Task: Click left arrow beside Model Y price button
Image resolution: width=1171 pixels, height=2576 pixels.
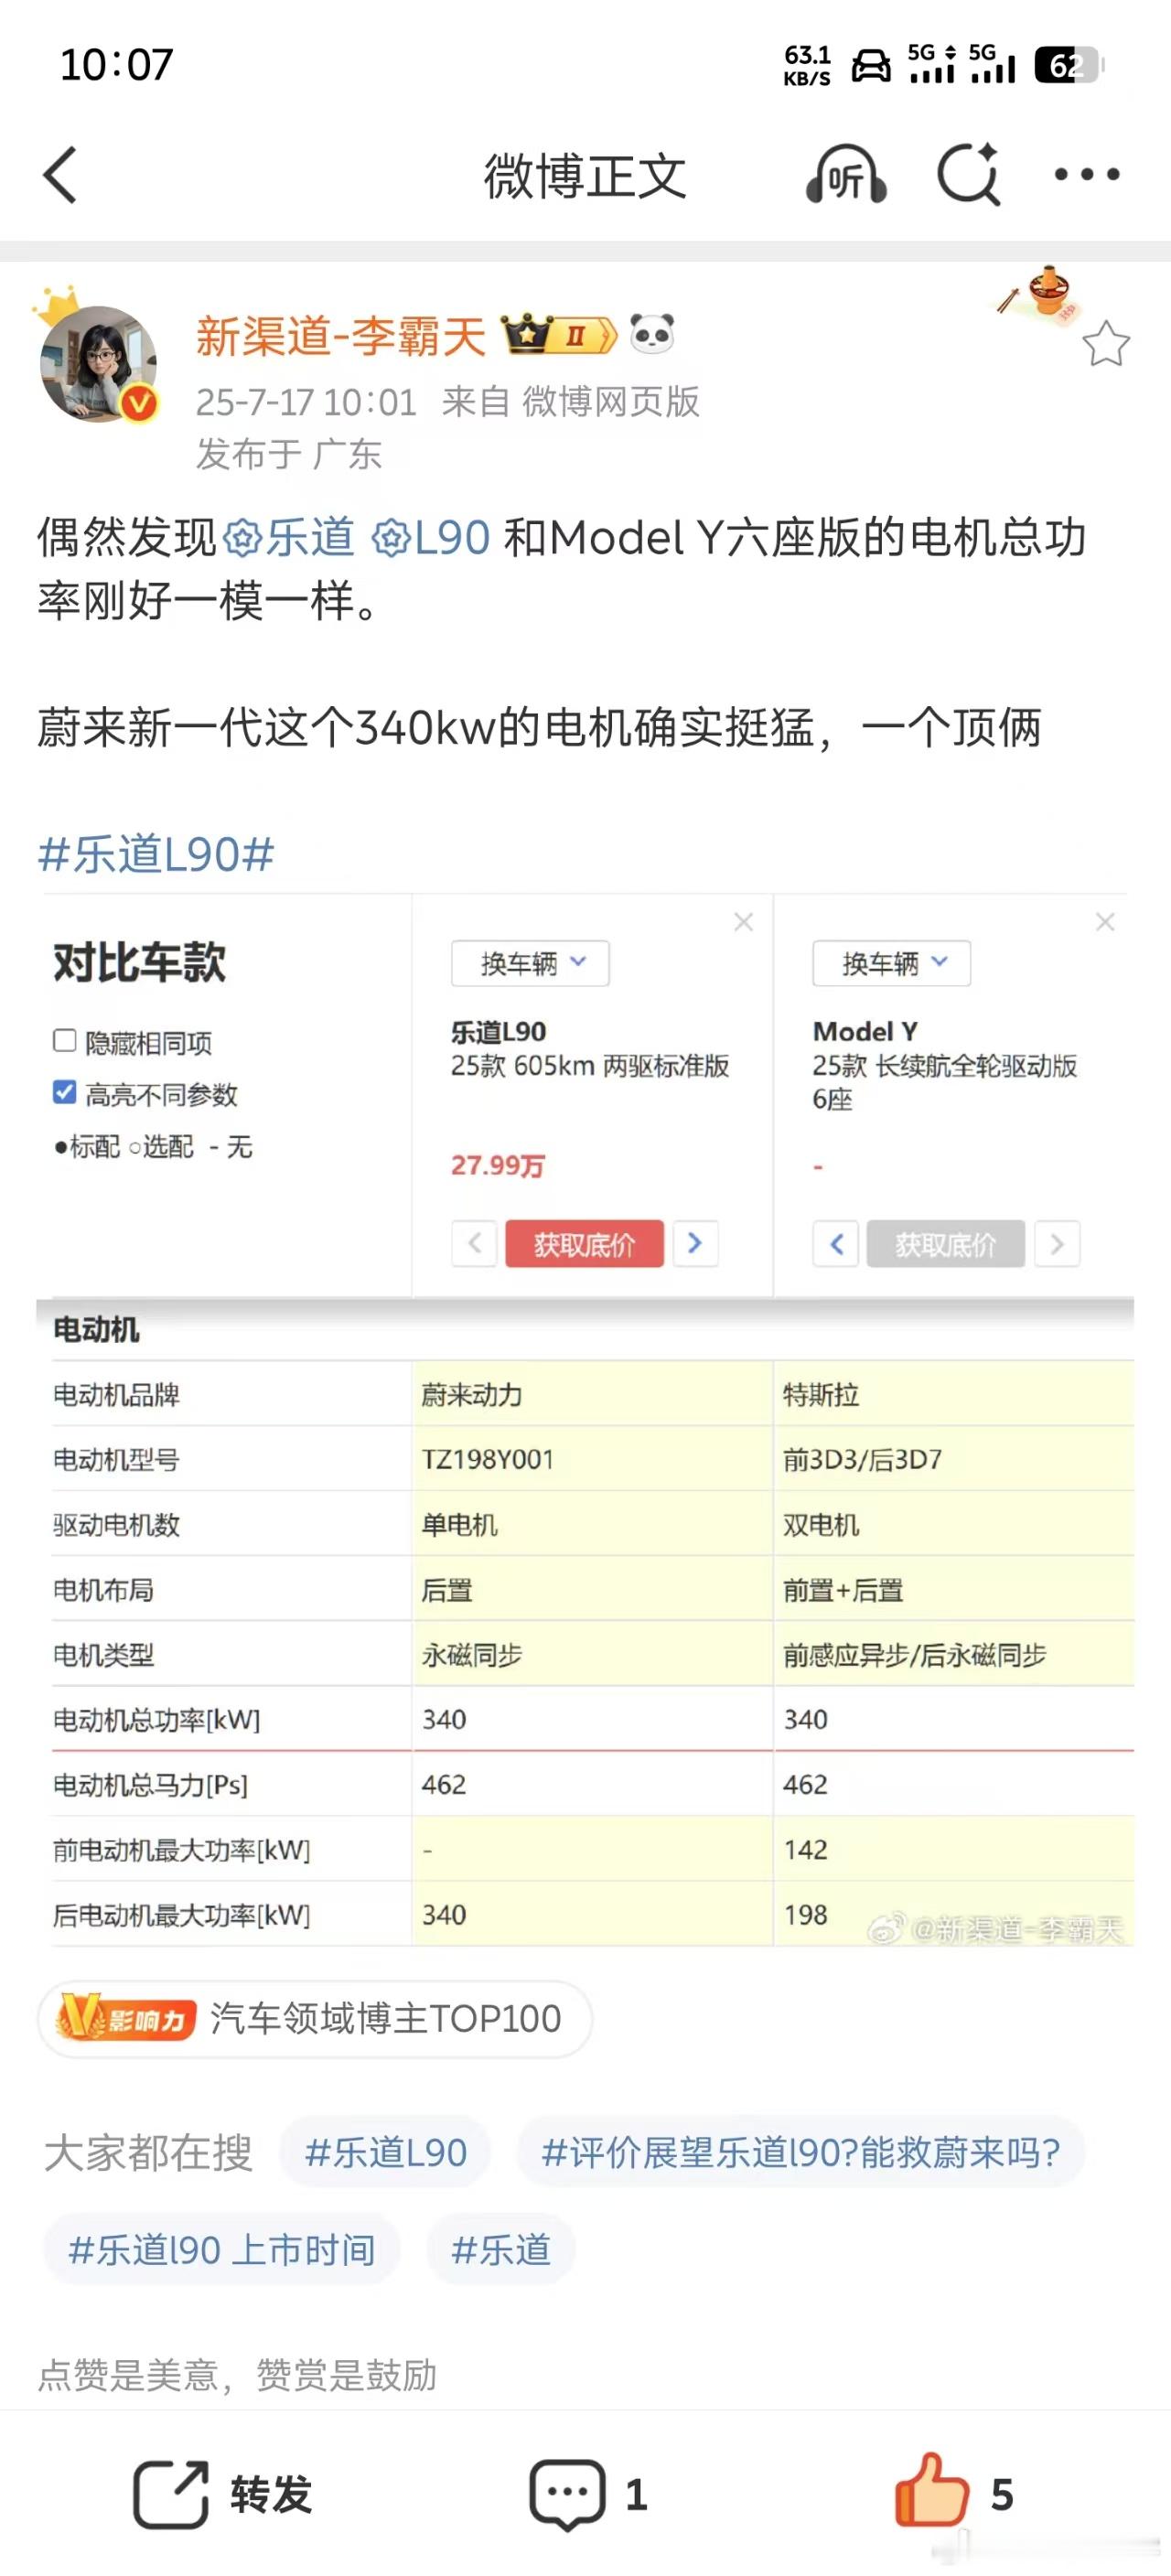Action: coord(836,1244)
